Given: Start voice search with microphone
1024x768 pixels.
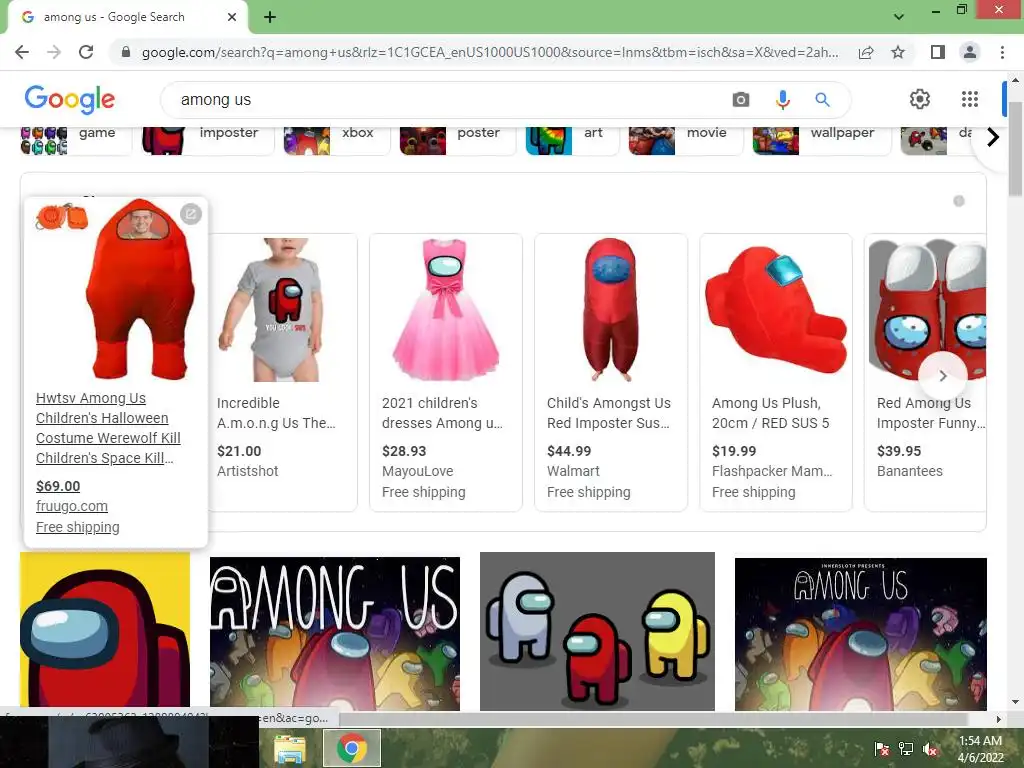Looking at the screenshot, I should tap(782, 100).
